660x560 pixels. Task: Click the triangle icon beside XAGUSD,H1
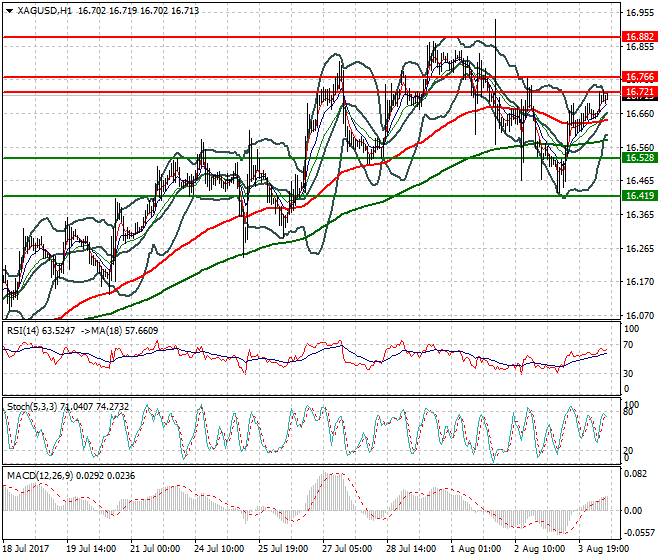[10, 11]
